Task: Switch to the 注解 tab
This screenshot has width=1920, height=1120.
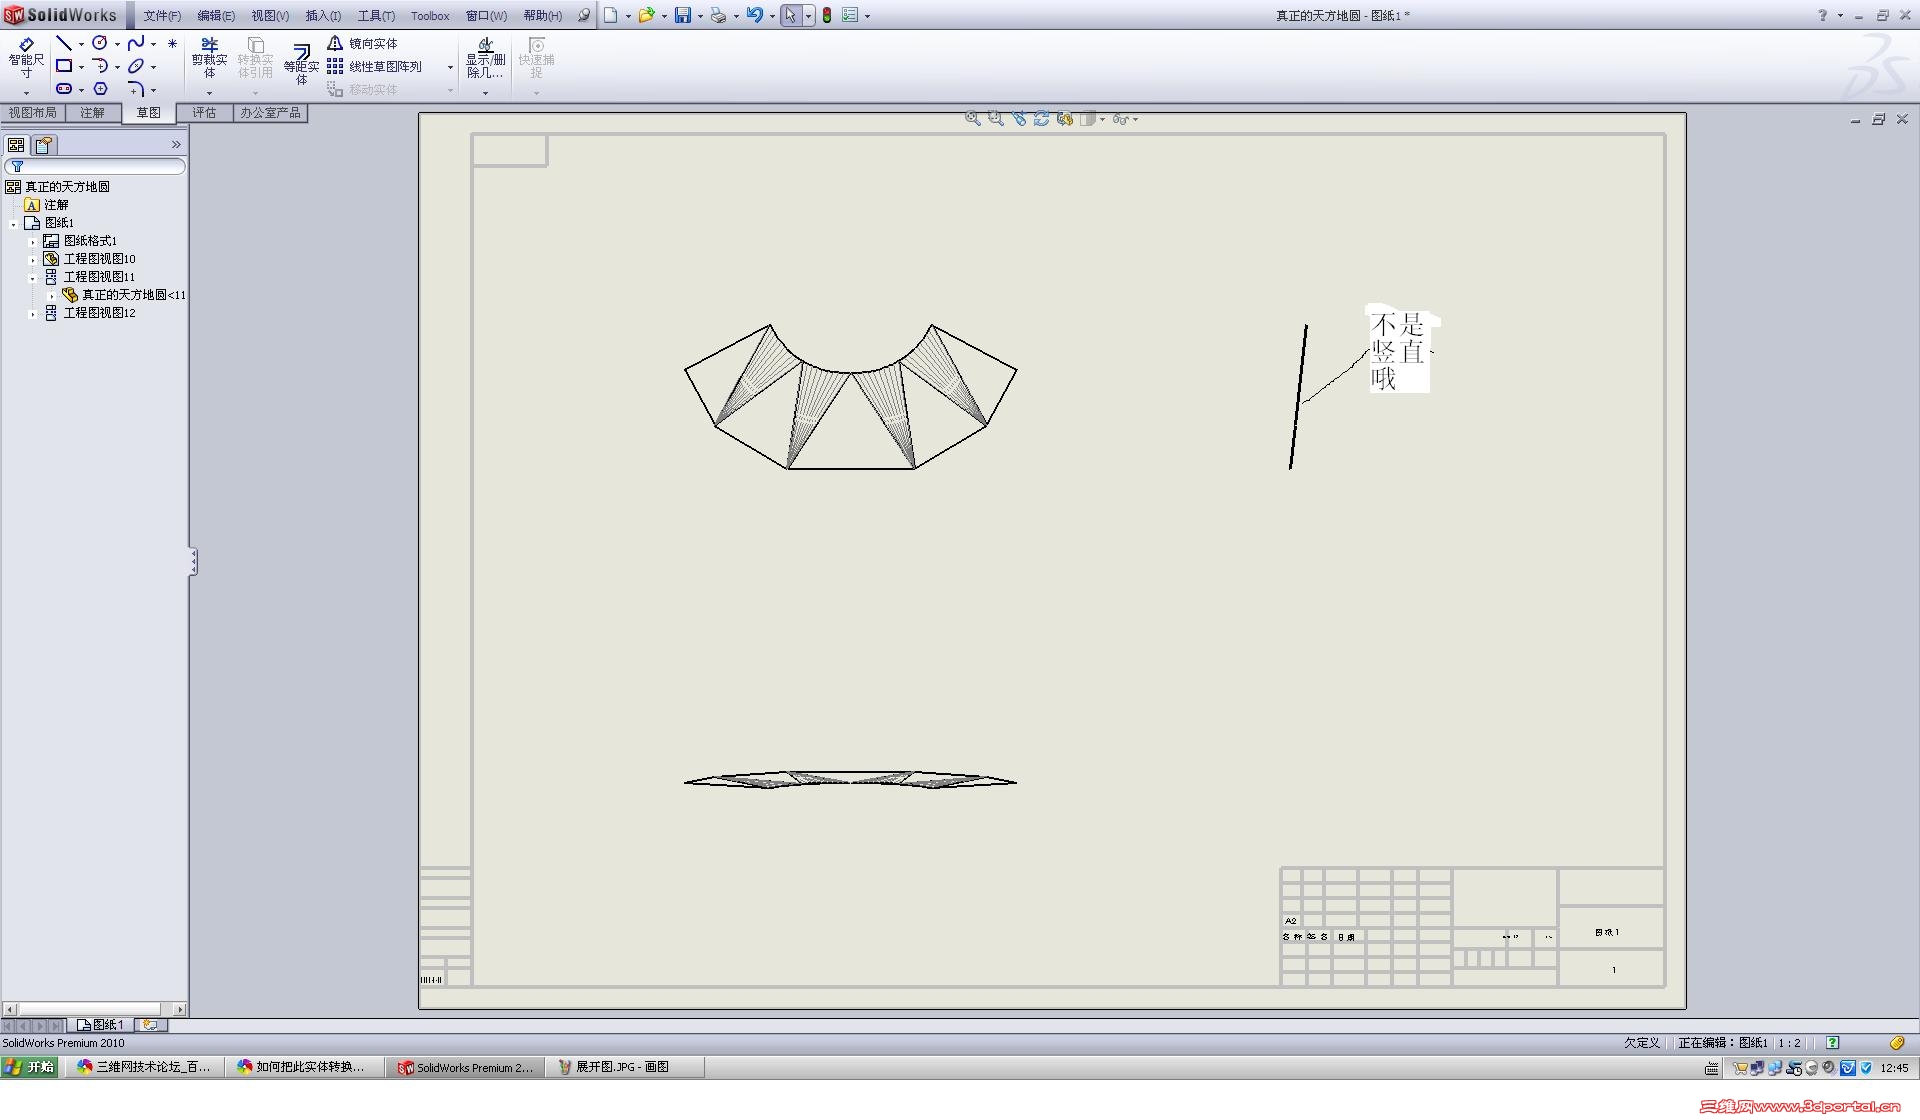Action: 92,113
